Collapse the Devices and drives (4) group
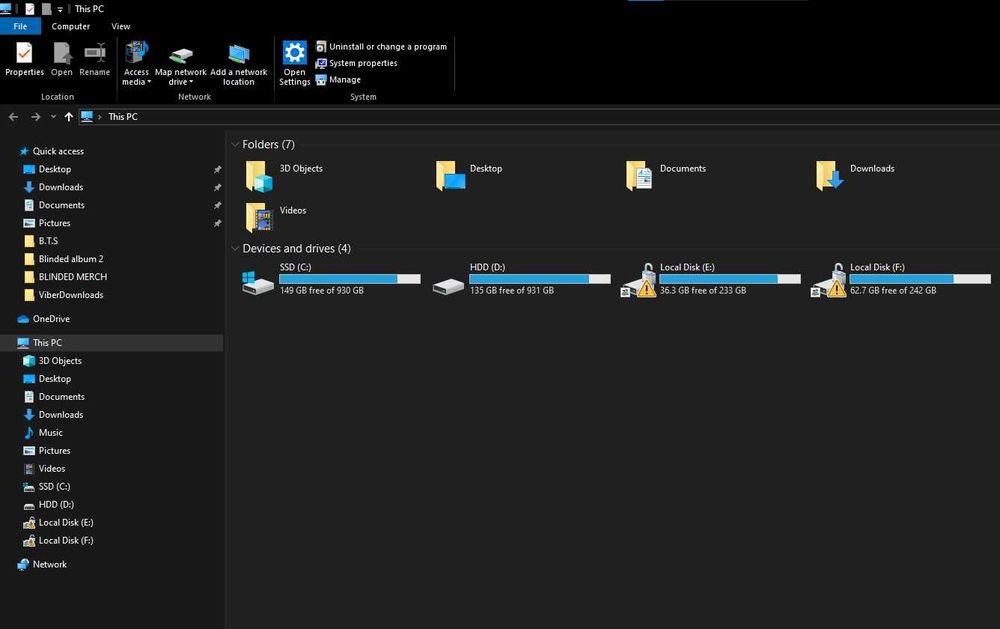The width and height of the screenshot is (1000, 629). 235,248
